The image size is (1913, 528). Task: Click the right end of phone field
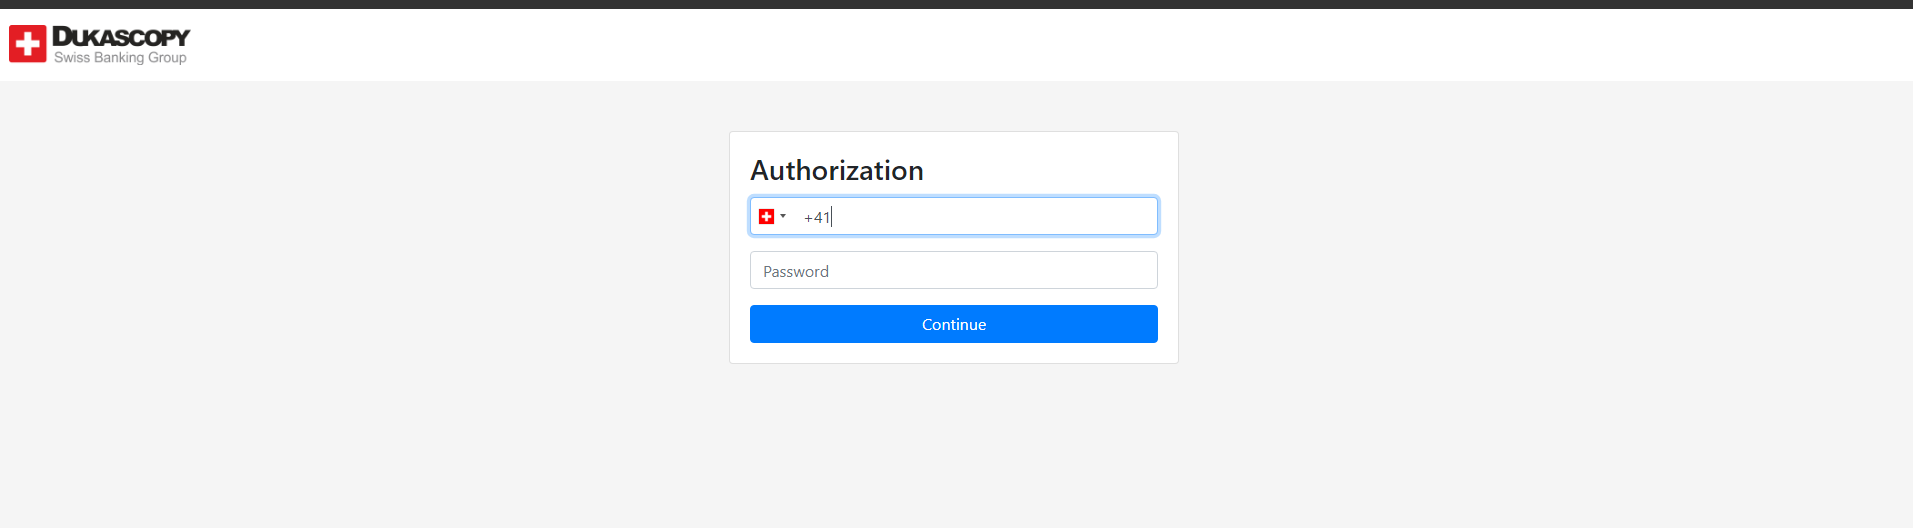pos(1140,216)
